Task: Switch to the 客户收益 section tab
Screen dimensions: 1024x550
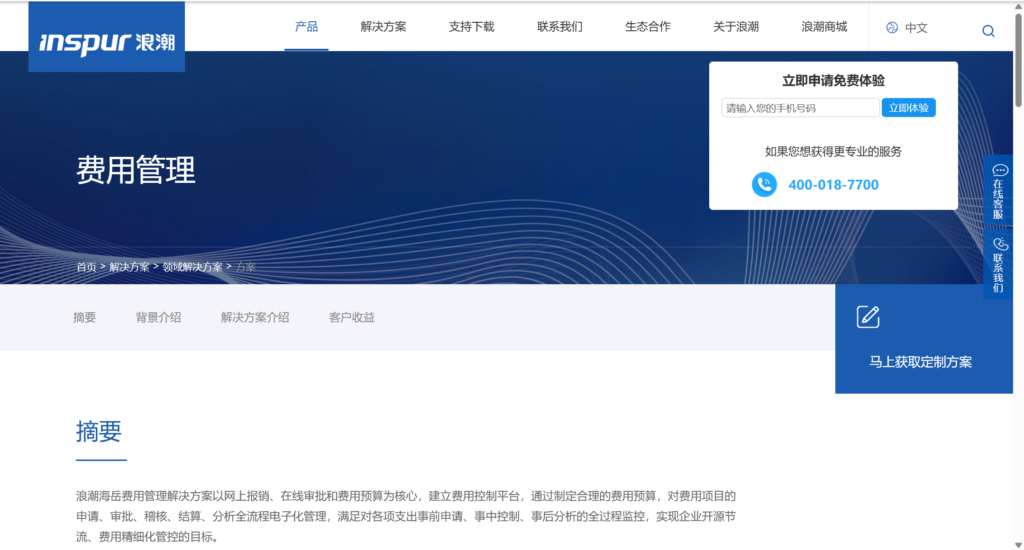Action: click(352, 317)
